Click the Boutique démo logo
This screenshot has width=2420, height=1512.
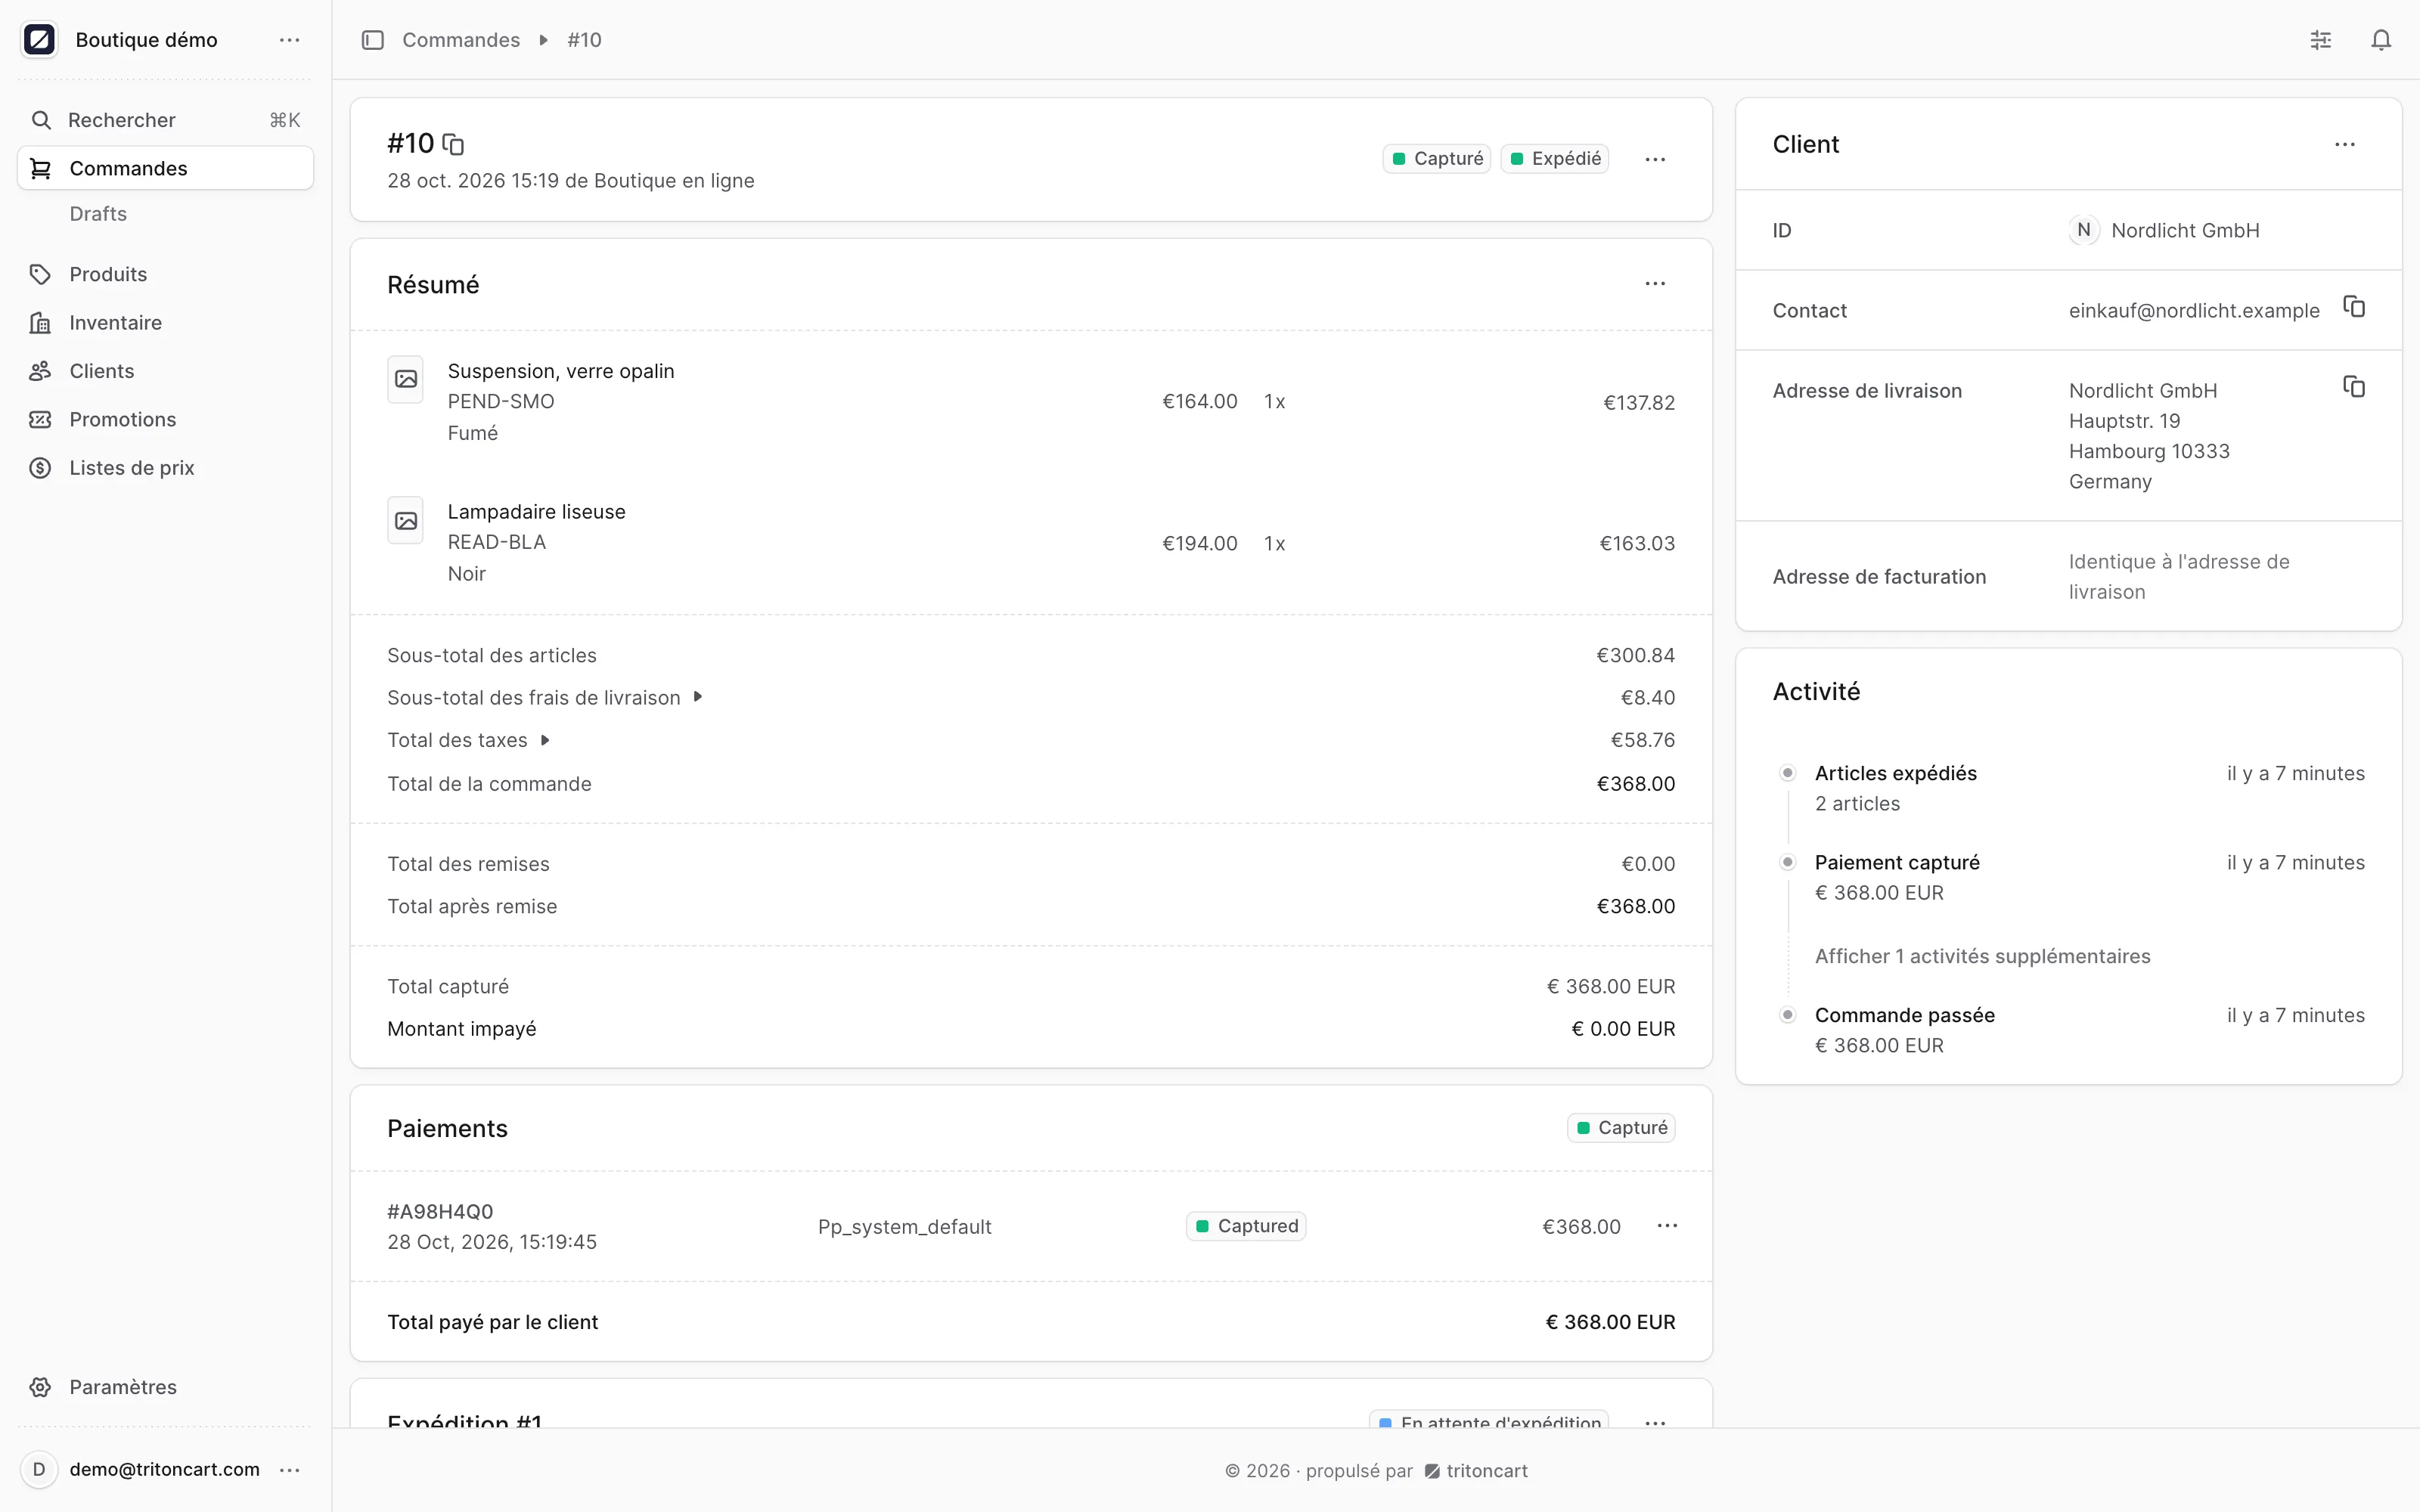pyautogui.click(x=39, y=40)
